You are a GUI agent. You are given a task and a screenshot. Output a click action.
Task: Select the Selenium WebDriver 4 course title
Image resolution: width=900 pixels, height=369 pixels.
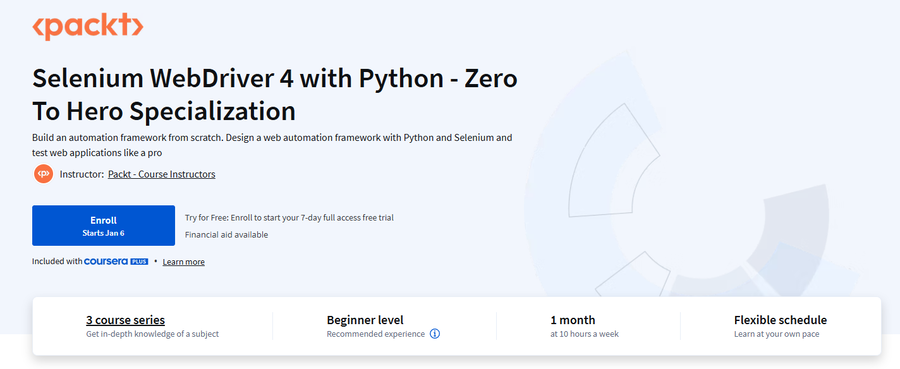click(275, 94)
